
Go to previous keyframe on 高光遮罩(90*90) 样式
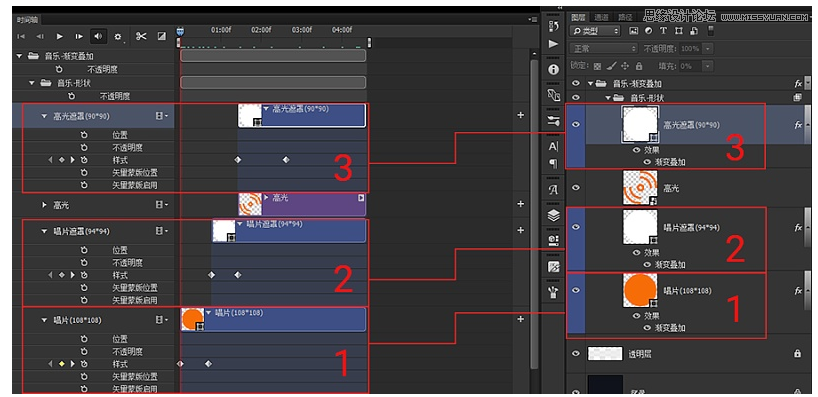pos(51,160)
